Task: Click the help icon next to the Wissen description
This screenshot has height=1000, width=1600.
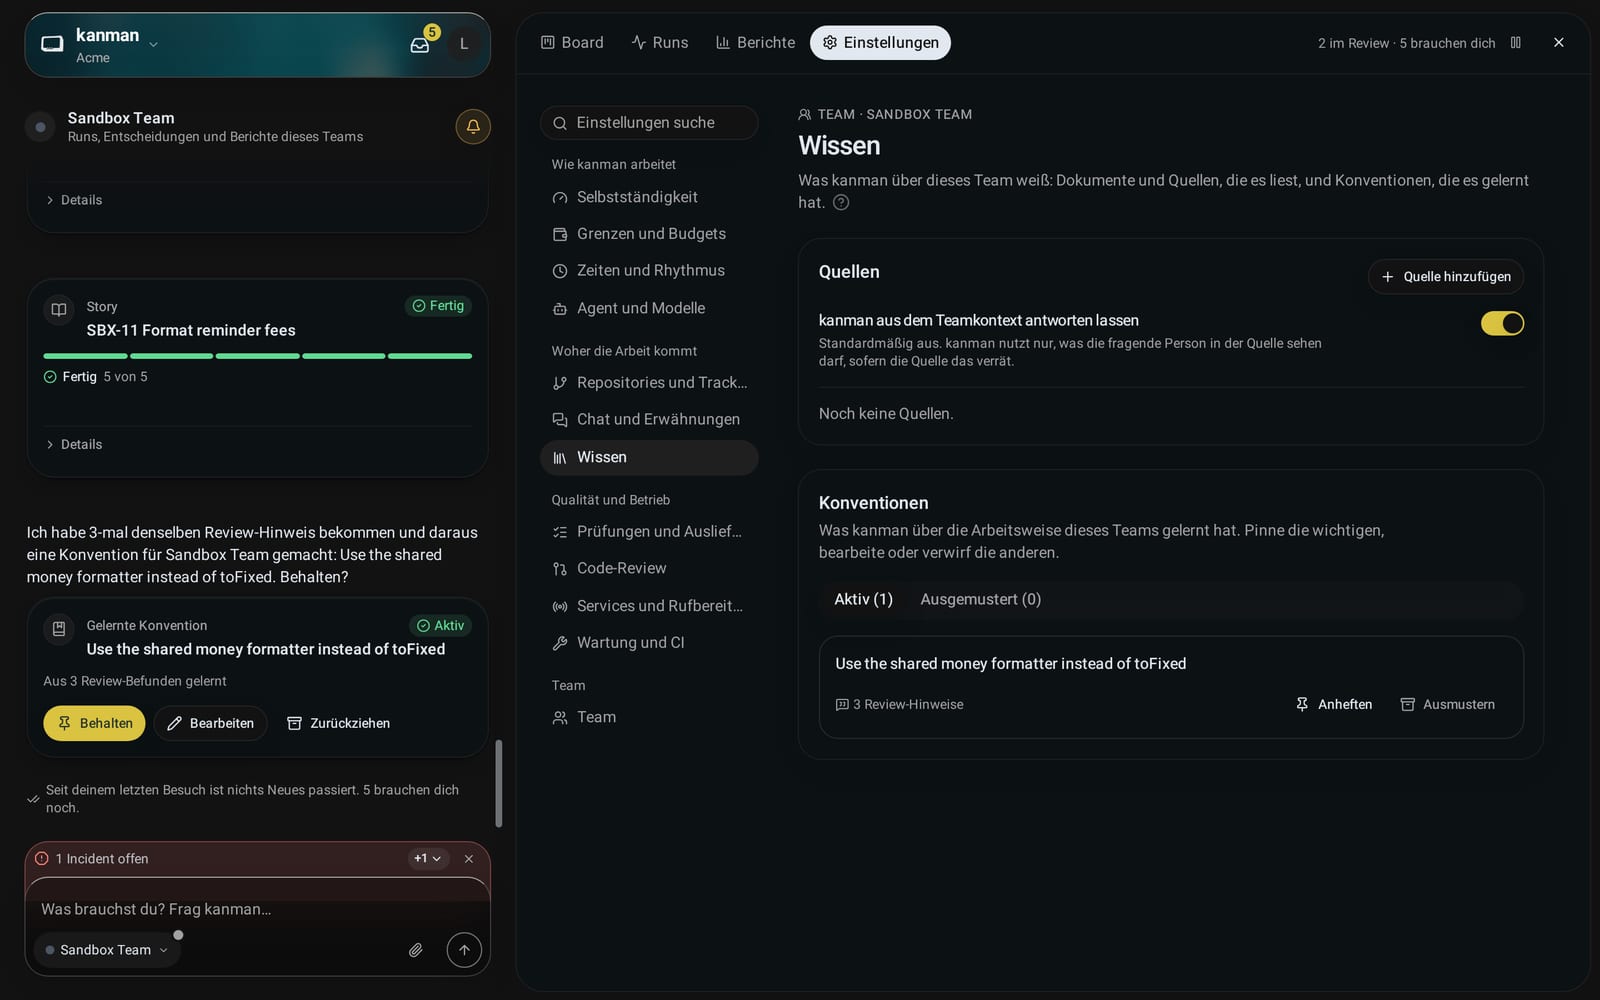Action: click(x=841, y=202)
